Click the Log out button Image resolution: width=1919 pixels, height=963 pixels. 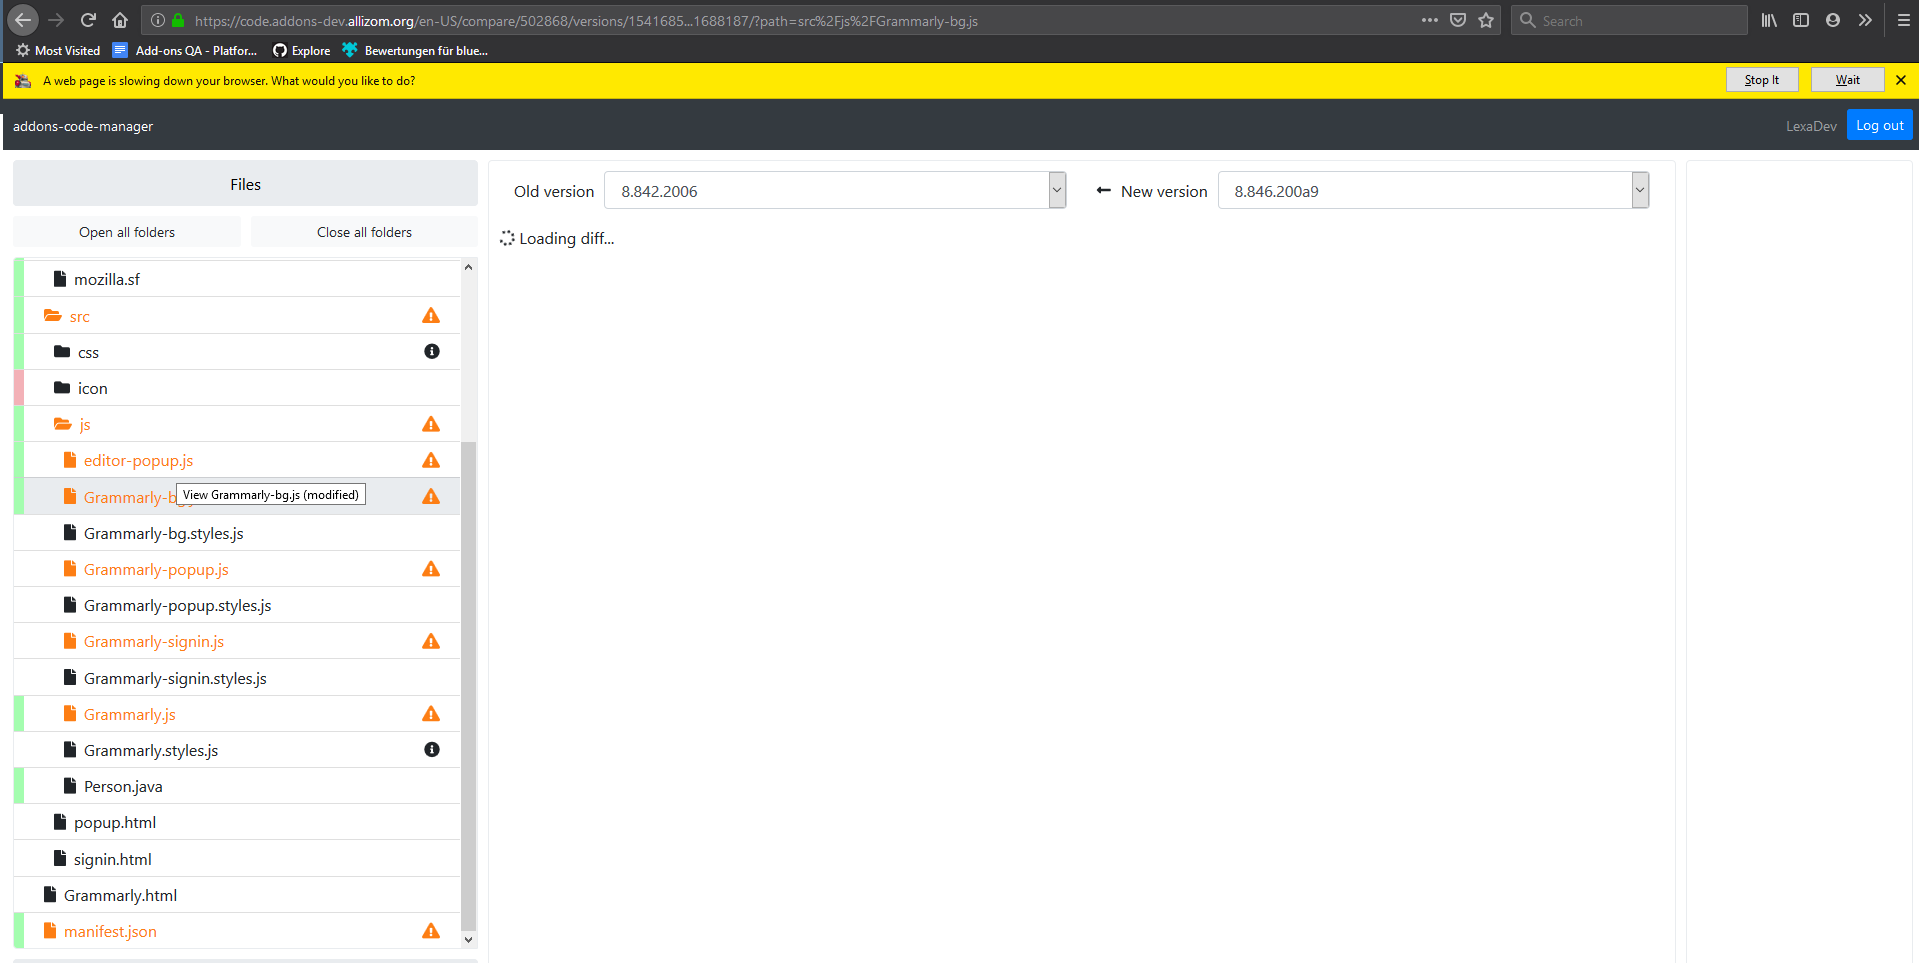click(1880, 125)
